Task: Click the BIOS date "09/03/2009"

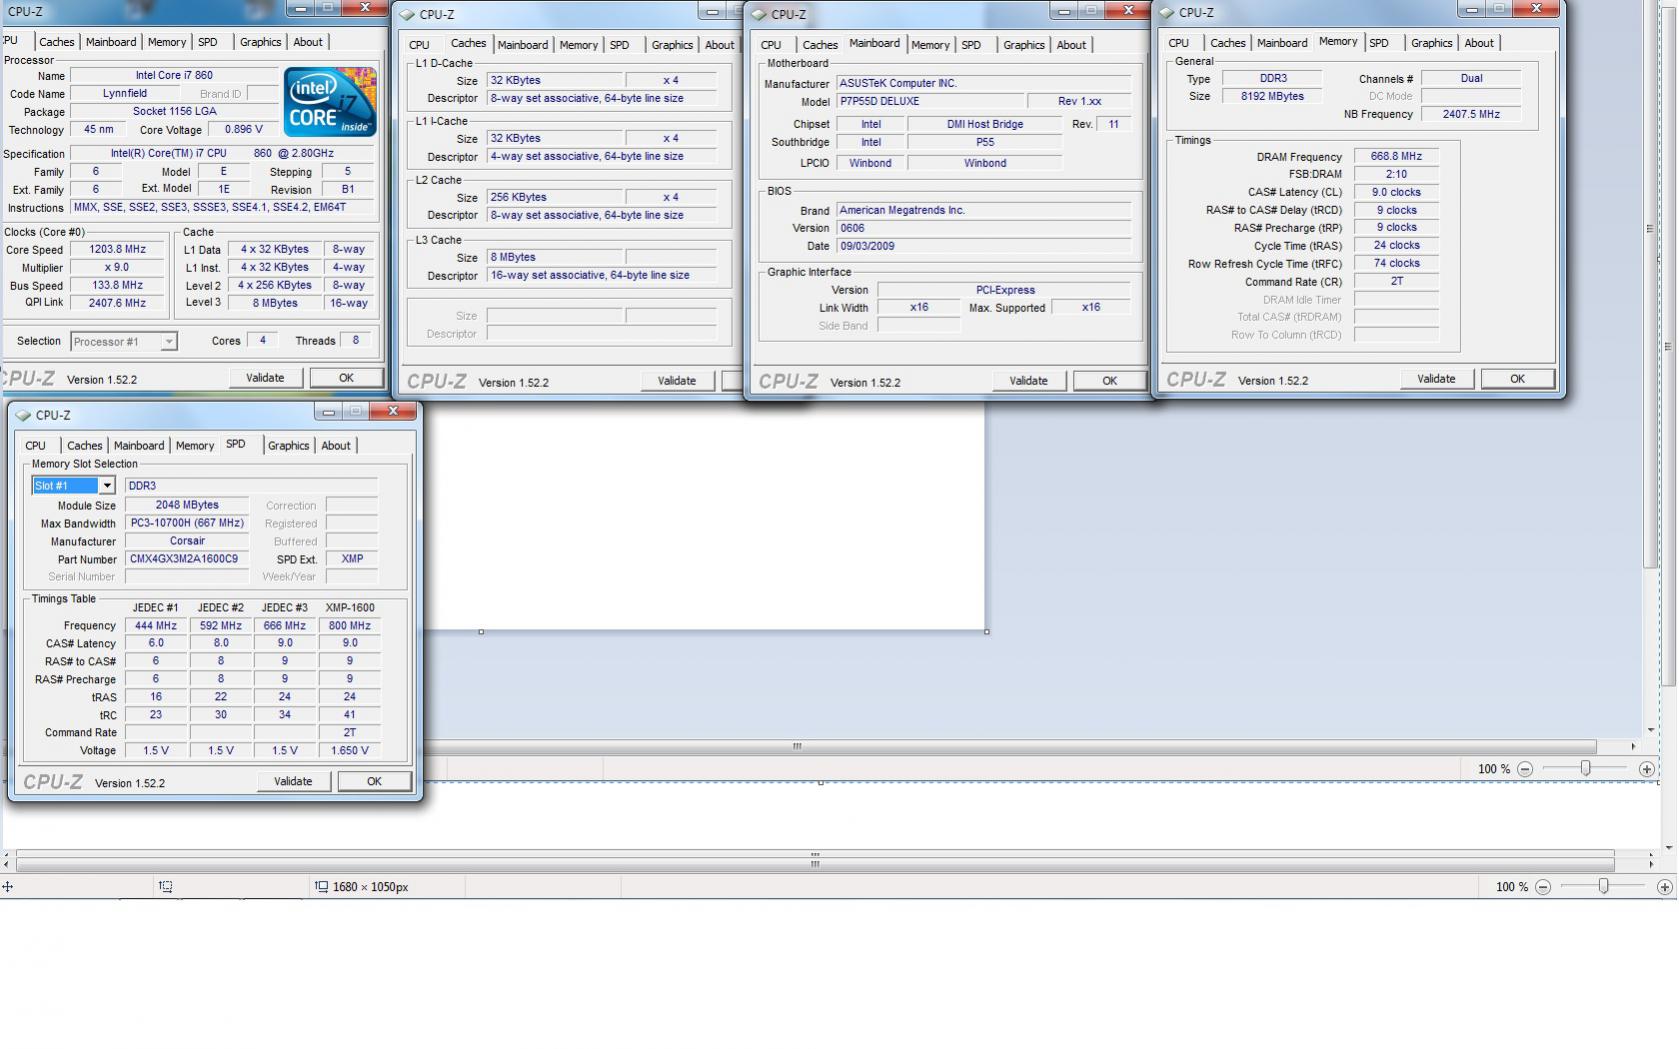Action: click(984, 246)
